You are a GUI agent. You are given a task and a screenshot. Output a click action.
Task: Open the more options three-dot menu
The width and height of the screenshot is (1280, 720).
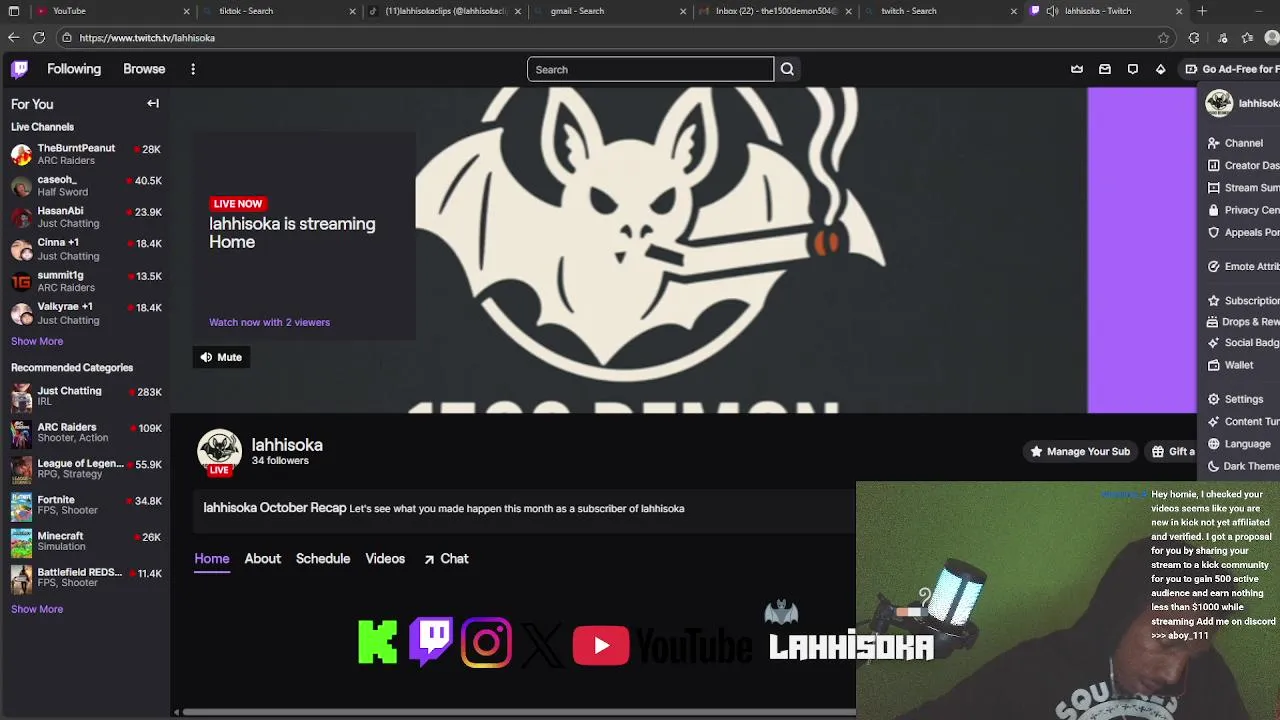(x=193, y=69)
